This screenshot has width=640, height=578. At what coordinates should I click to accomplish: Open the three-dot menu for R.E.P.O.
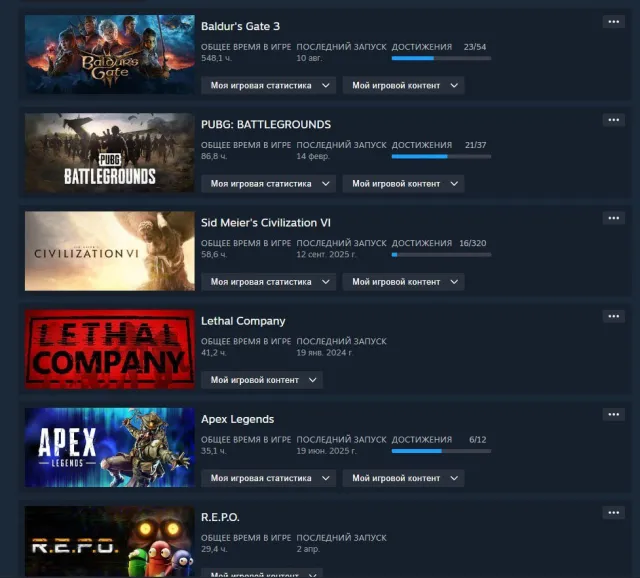(613, 512)
